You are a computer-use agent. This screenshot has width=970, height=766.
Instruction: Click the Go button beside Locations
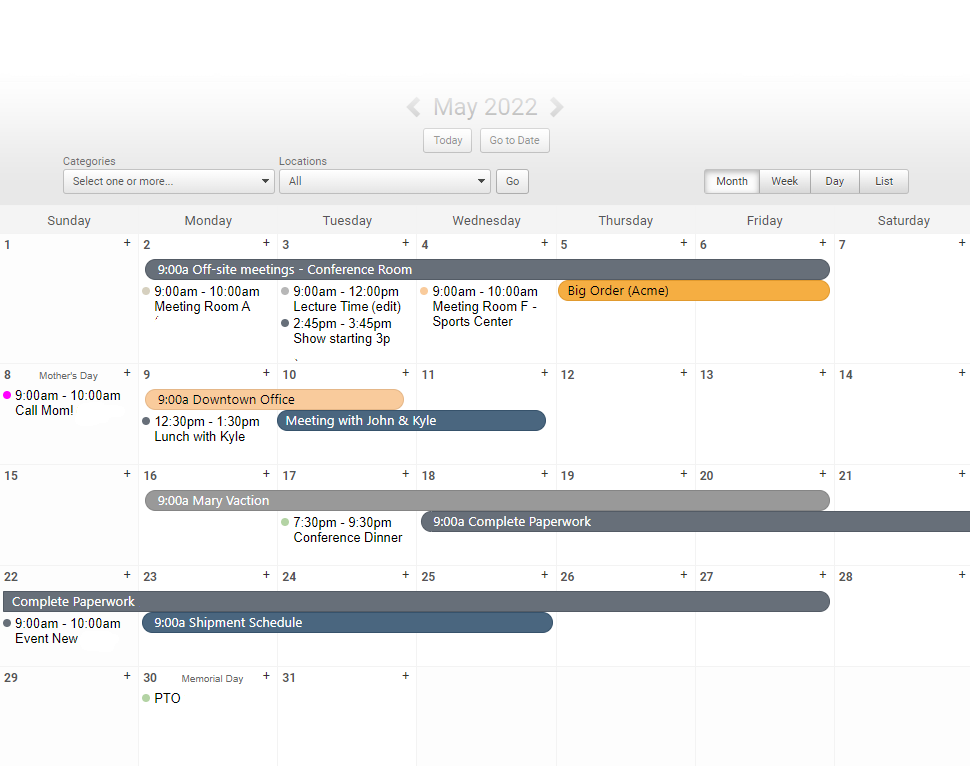(512, 181)
